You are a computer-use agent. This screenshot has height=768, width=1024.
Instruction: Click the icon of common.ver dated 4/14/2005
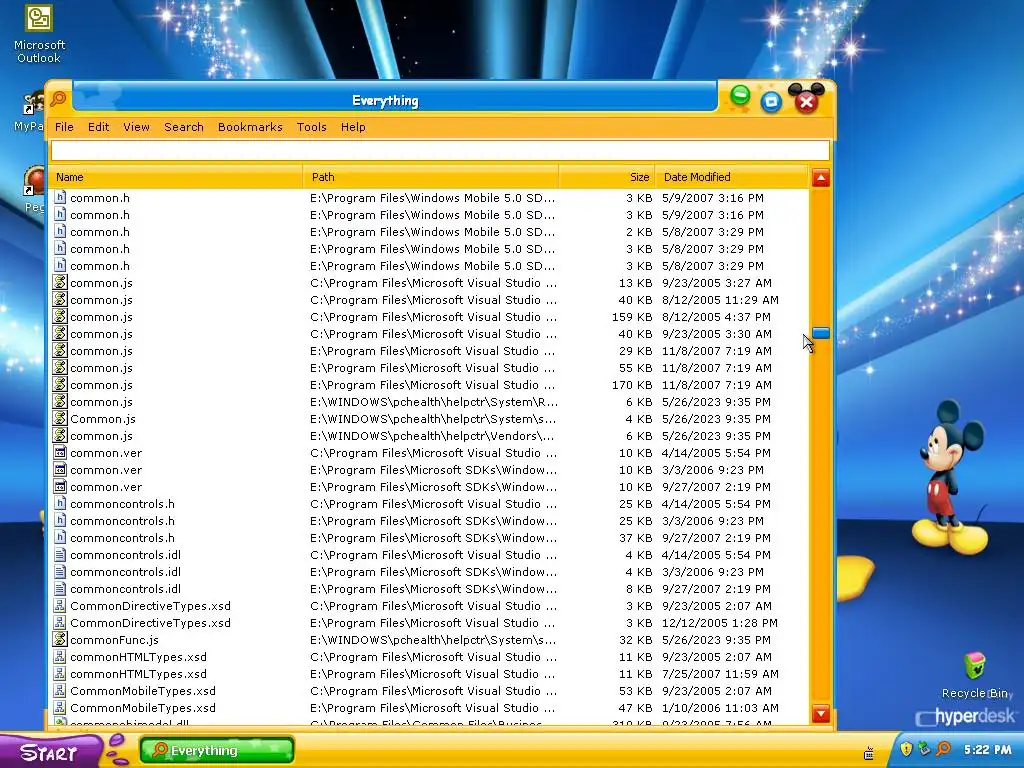click(60, 453)
